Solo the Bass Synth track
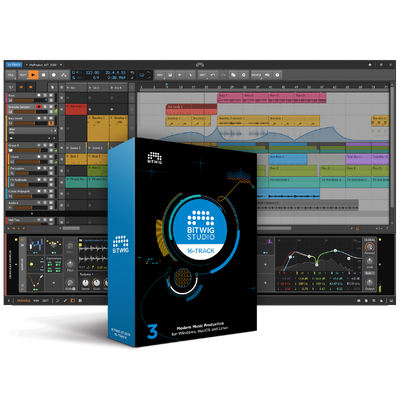Screen dimensions: 400x400 pos(45,118)
